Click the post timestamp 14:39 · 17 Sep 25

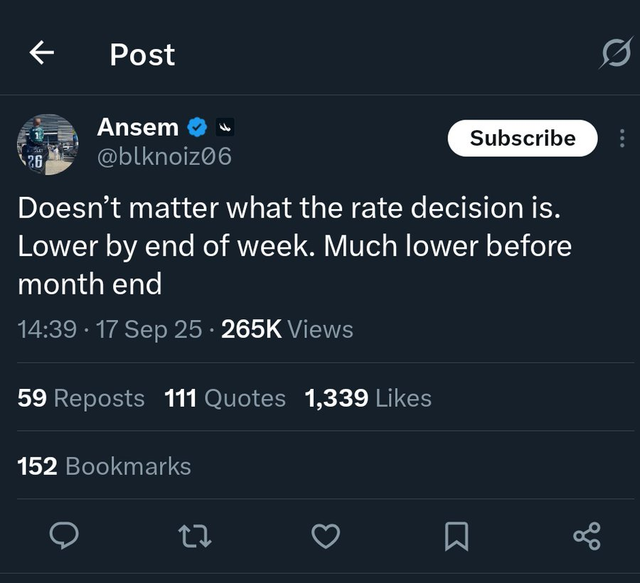(x=110, y=329)
